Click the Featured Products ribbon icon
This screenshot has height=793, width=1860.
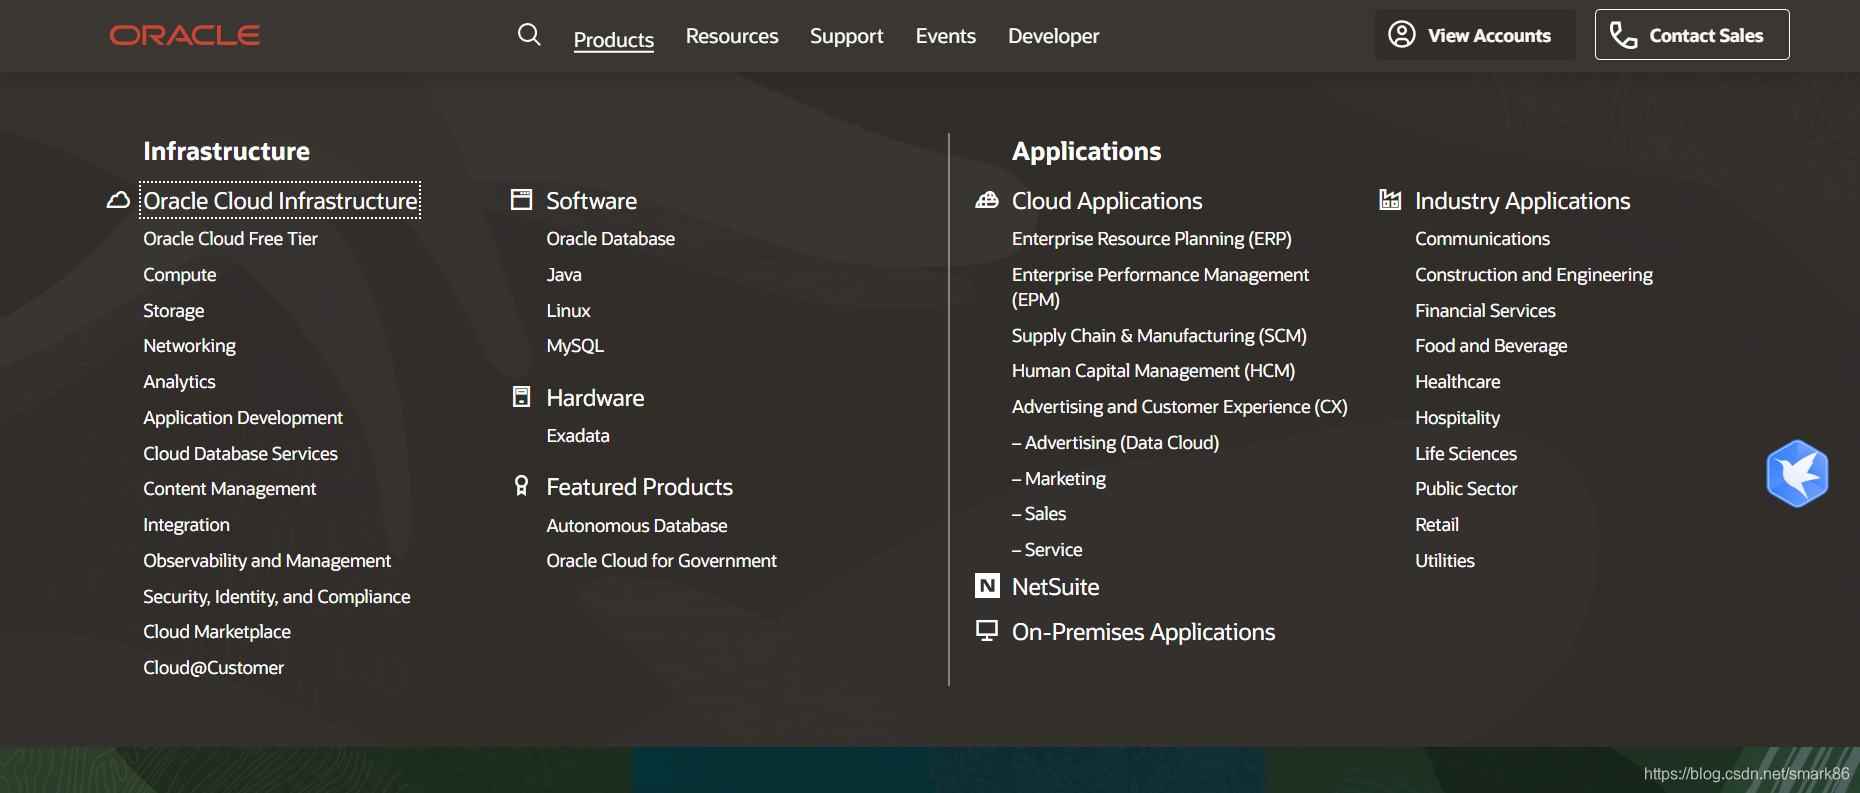(x=522, y=486)
